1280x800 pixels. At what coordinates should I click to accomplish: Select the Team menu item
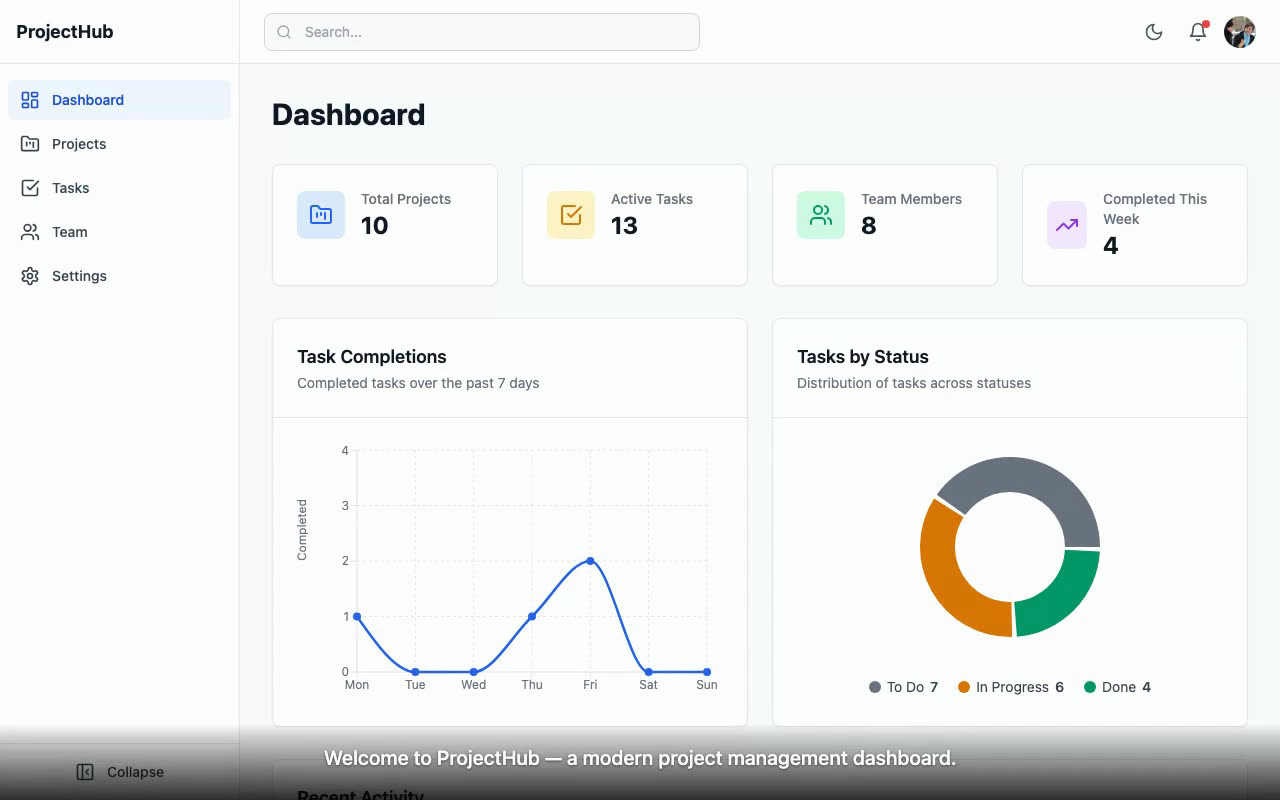click(x=119, y=232)
